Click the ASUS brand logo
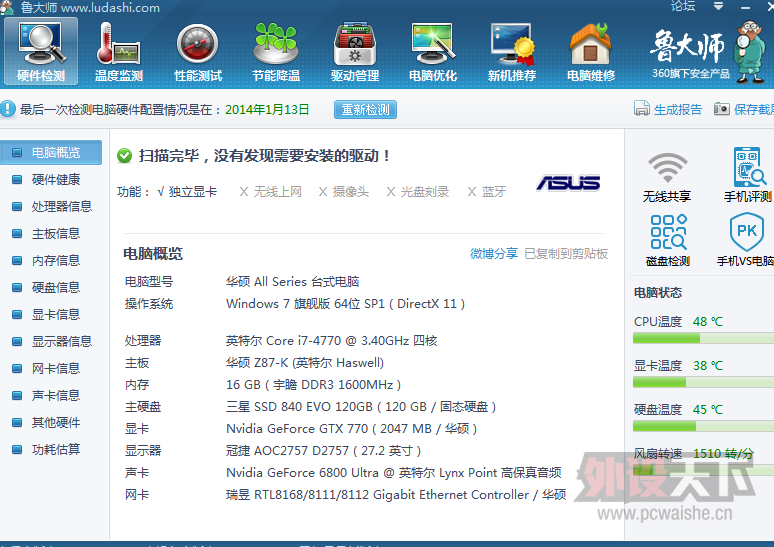The height and width of the screenshot is (547, 774). (568, 183)
